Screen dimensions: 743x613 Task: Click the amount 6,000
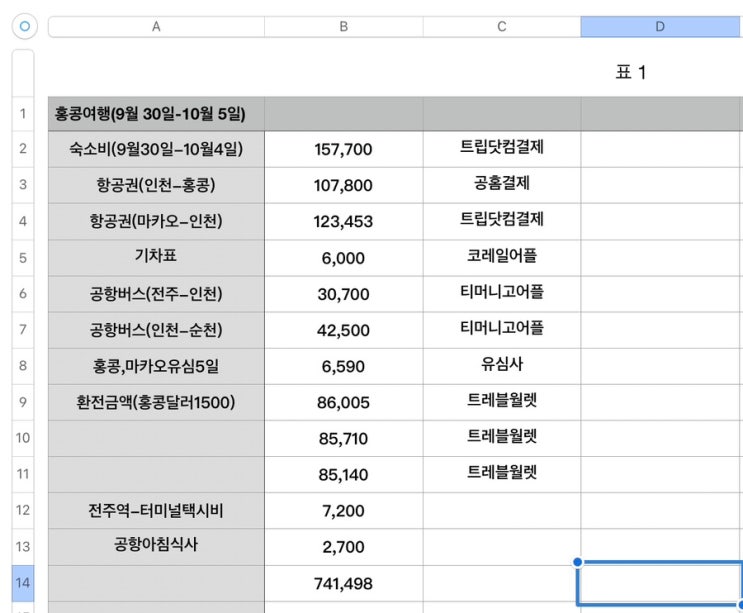point(344,258)
